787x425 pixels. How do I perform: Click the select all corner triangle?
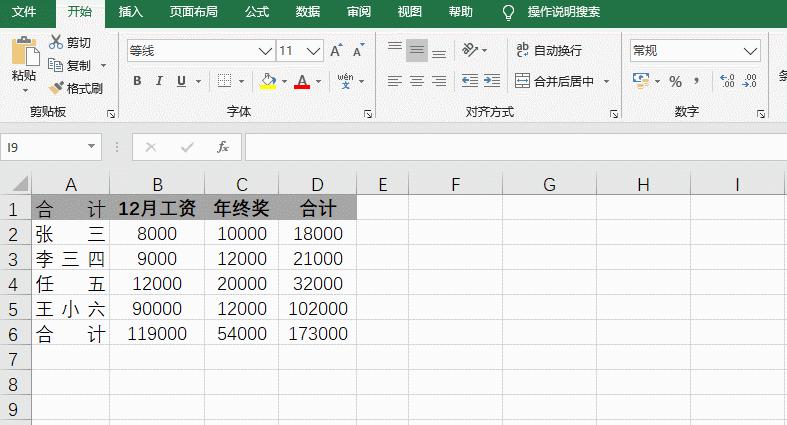point(20,184)
